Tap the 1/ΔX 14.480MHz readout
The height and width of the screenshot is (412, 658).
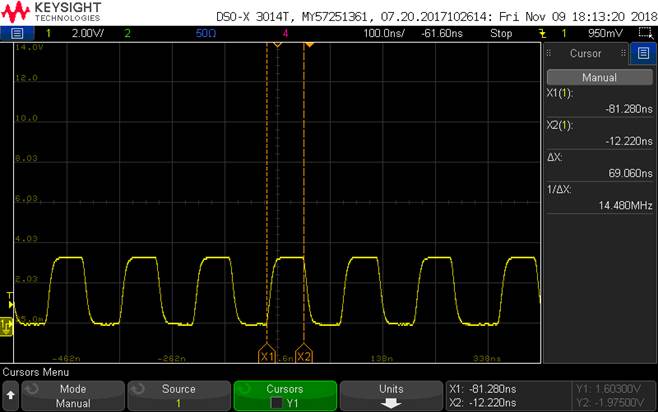coord(599,197)
